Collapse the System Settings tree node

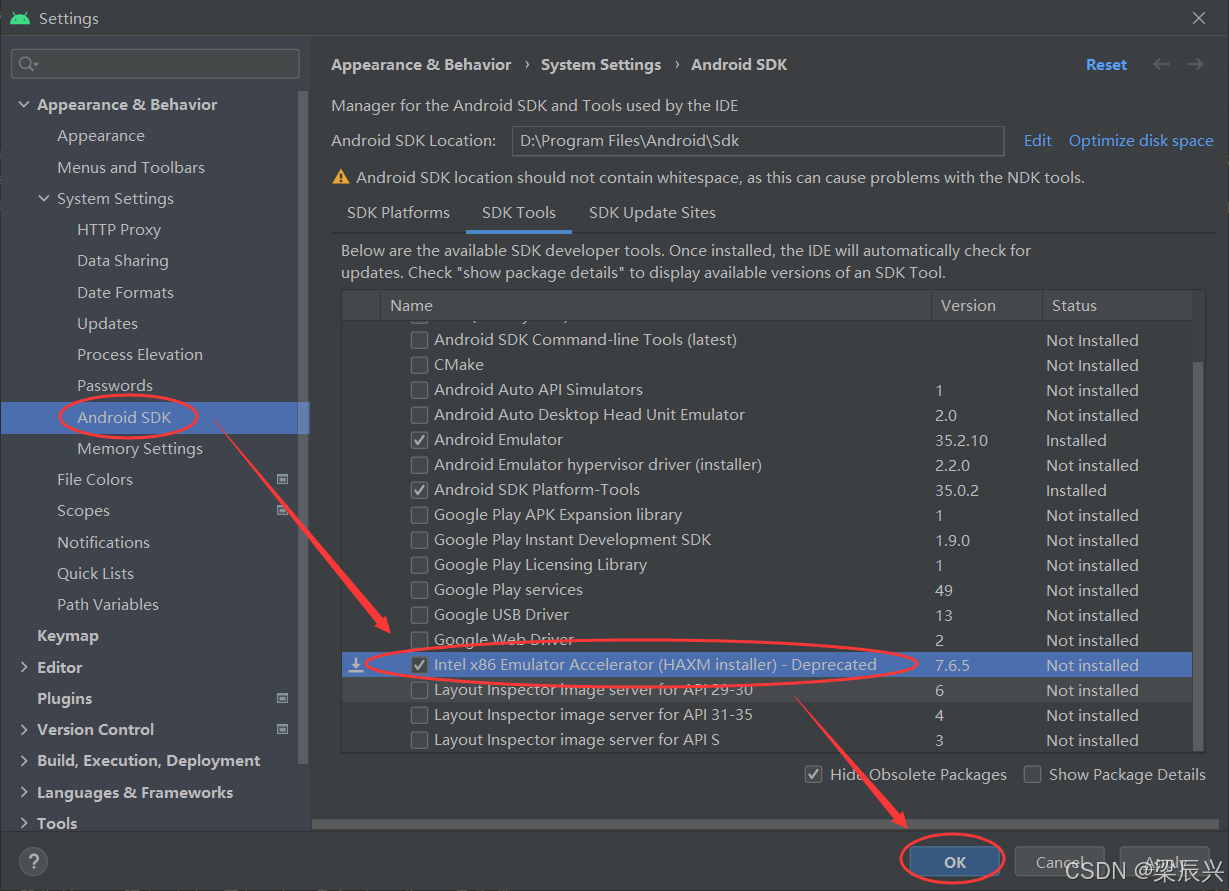[x=44, y=199]
